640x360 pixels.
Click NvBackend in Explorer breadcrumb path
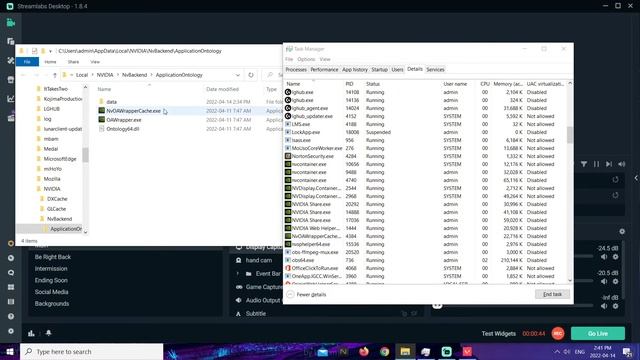click(x=134, y=75)
